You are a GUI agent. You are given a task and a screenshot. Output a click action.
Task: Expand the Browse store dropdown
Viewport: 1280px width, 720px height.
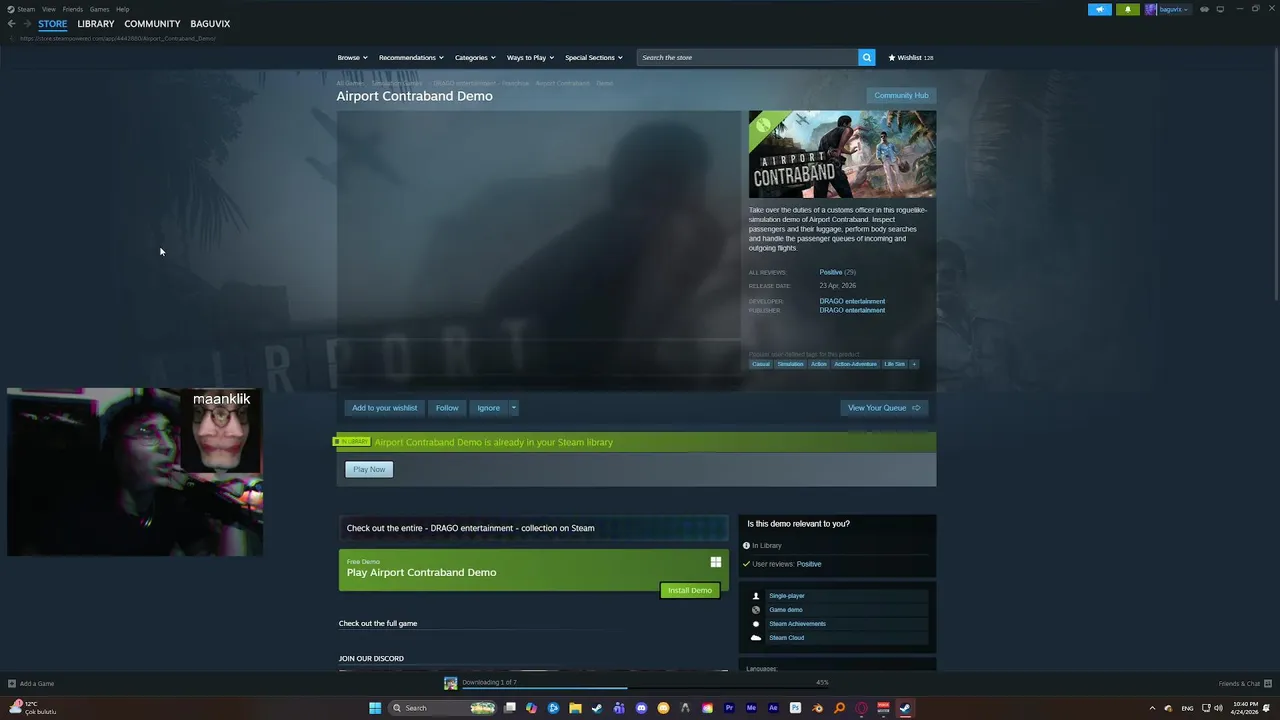(x=353, y=58)
